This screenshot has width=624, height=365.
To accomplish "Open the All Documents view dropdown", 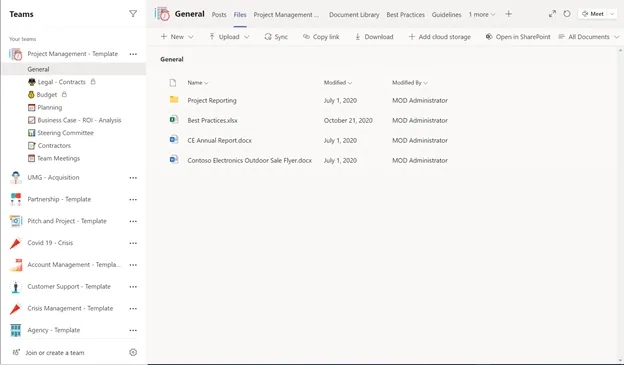I will point(589,37).
